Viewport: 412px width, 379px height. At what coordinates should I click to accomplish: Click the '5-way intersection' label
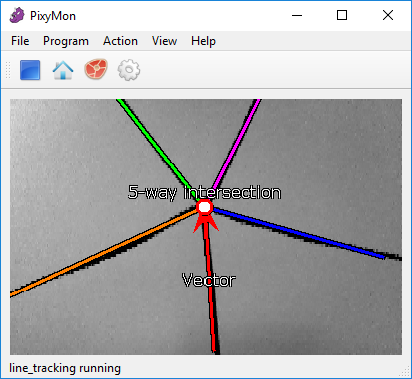pyautogui.click(x=204, y=192)
